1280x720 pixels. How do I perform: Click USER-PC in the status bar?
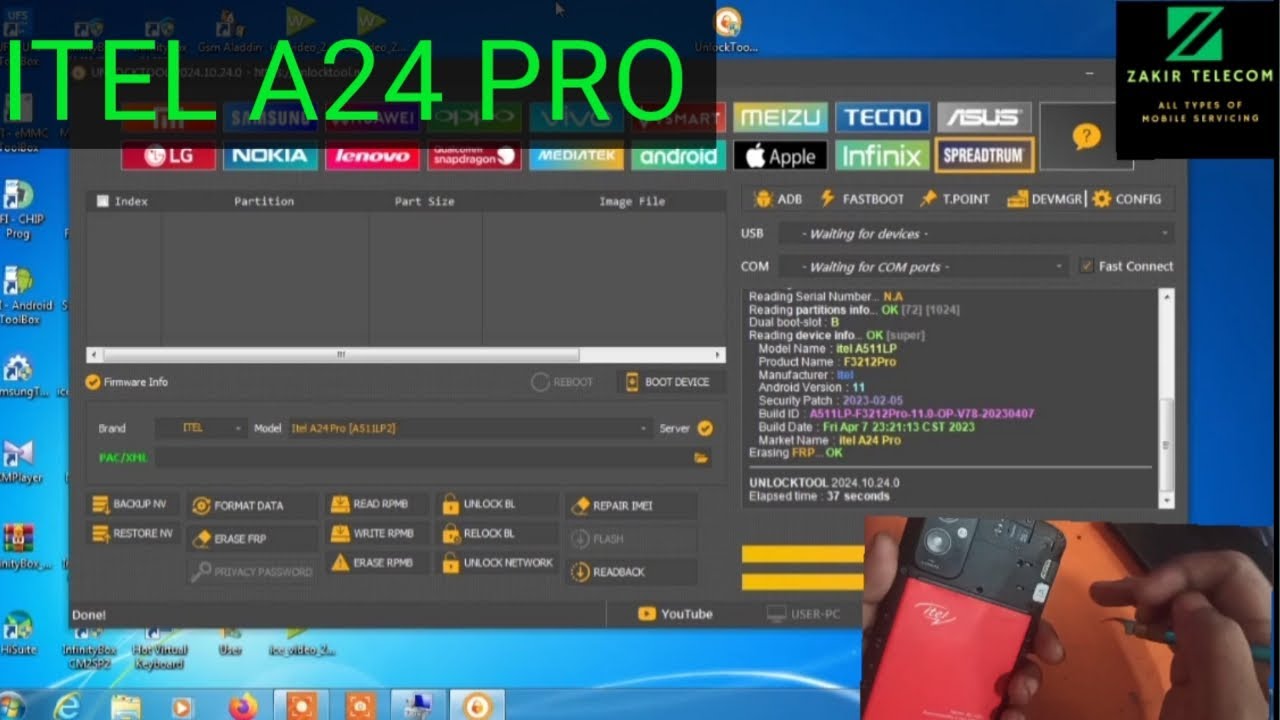pos(803,614)
